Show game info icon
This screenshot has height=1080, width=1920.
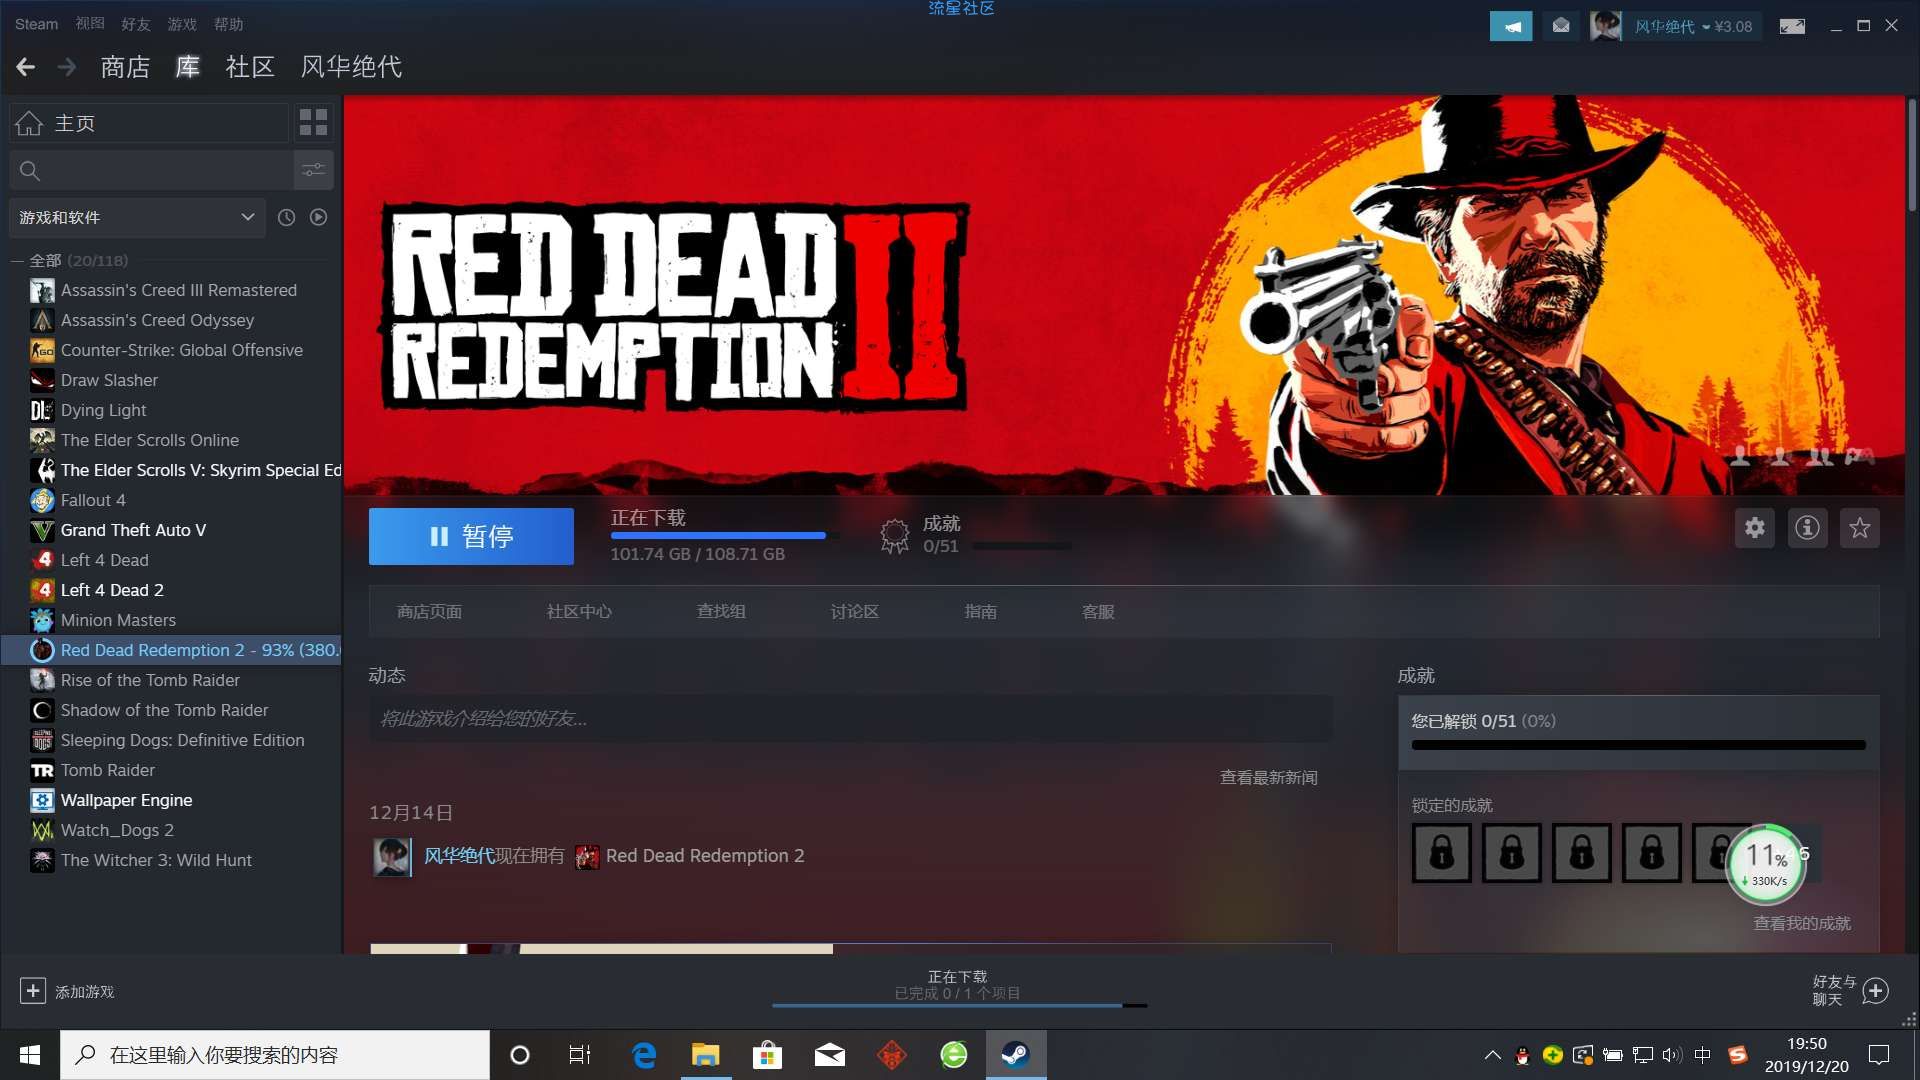[1807, 528]
